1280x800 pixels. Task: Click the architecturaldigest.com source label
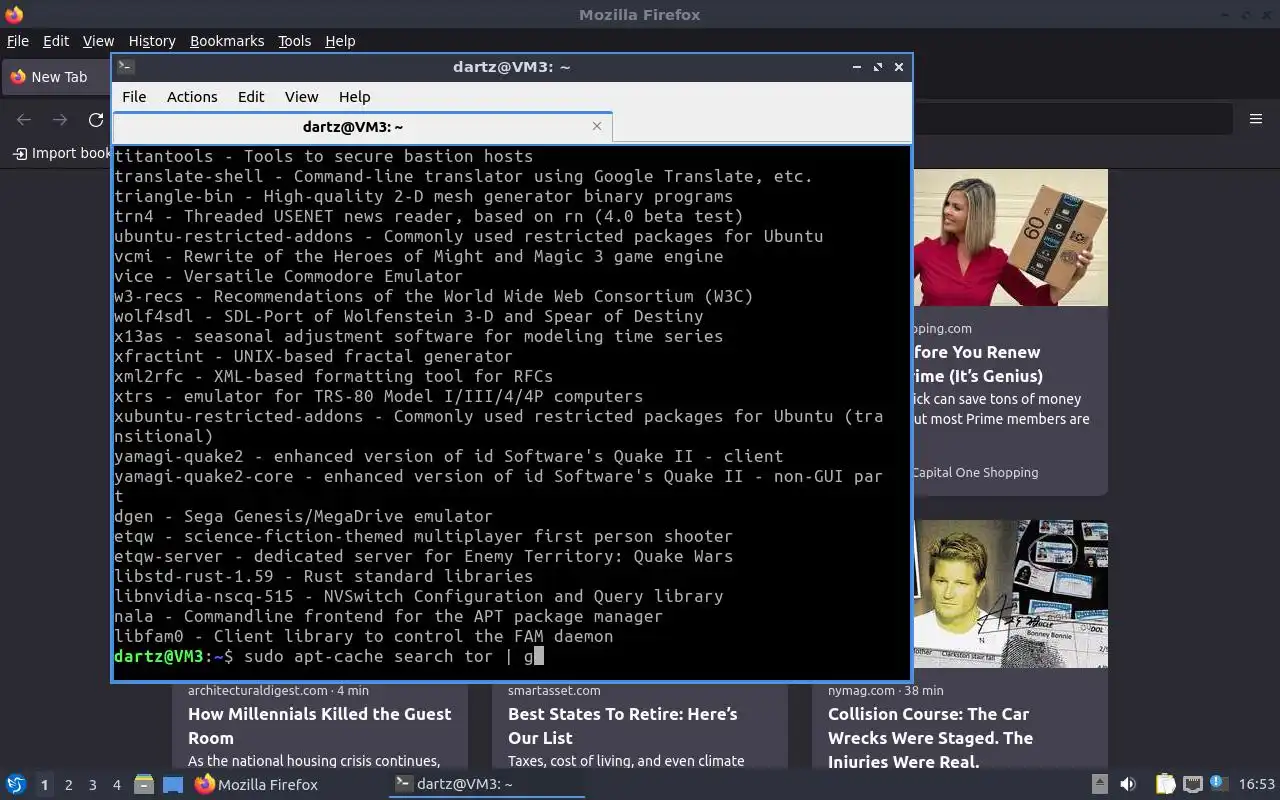pyautogui.click(x=257, y=690)
